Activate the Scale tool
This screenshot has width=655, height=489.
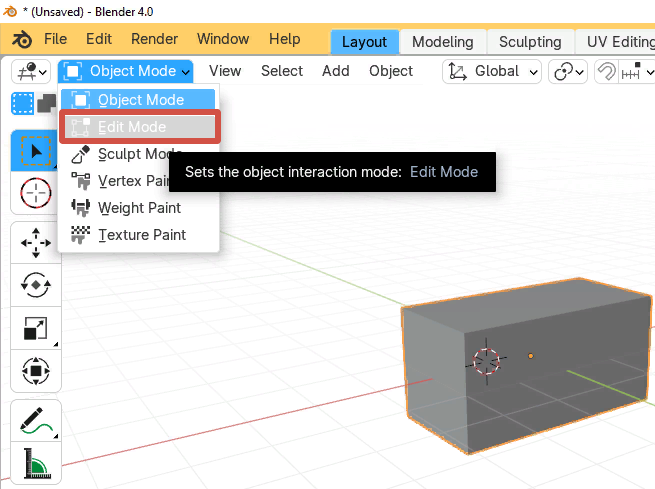click(x=36, y=328)
